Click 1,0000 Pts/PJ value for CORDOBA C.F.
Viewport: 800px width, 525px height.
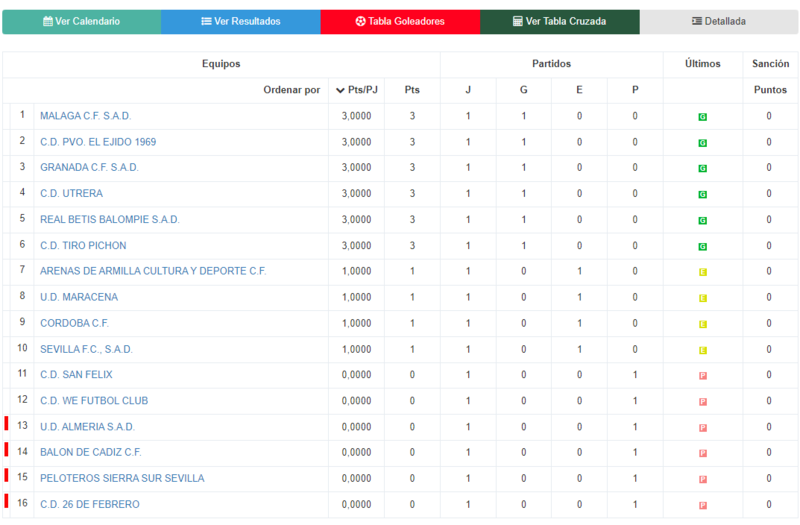[357, 323]
